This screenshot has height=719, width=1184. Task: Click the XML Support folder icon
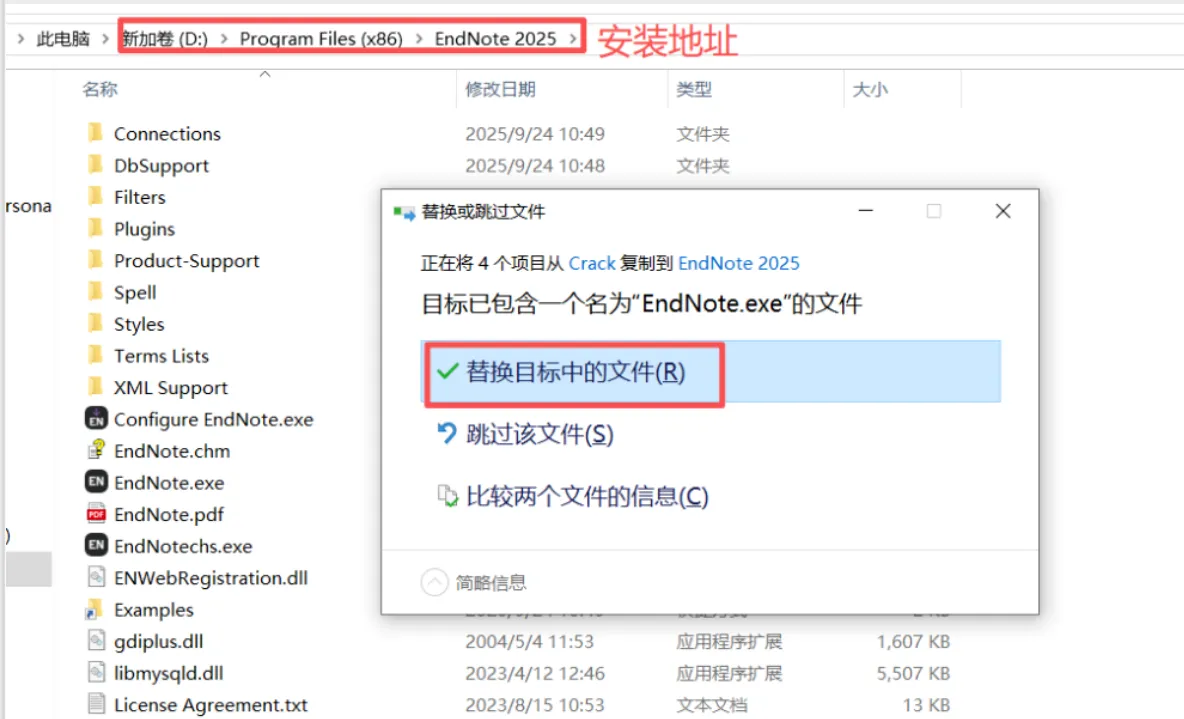(x=95, y=387)
